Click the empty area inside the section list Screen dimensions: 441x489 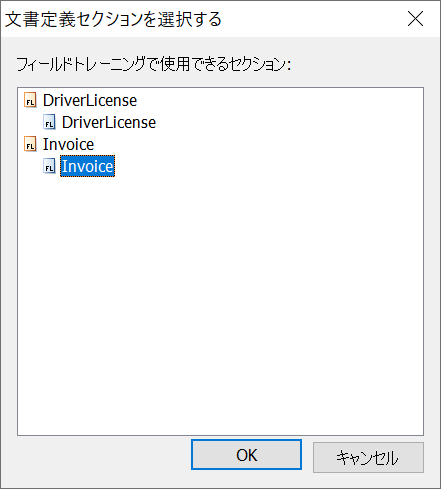(220, 300)
